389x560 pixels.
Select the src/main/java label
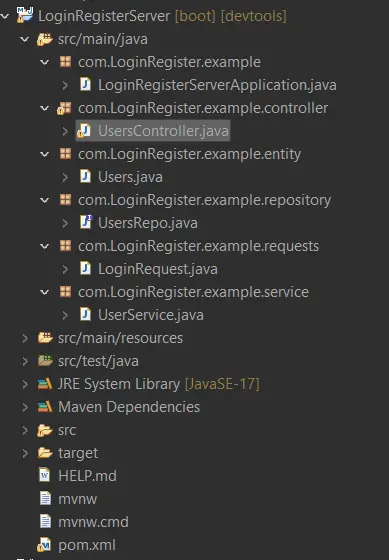pos(103,39)
